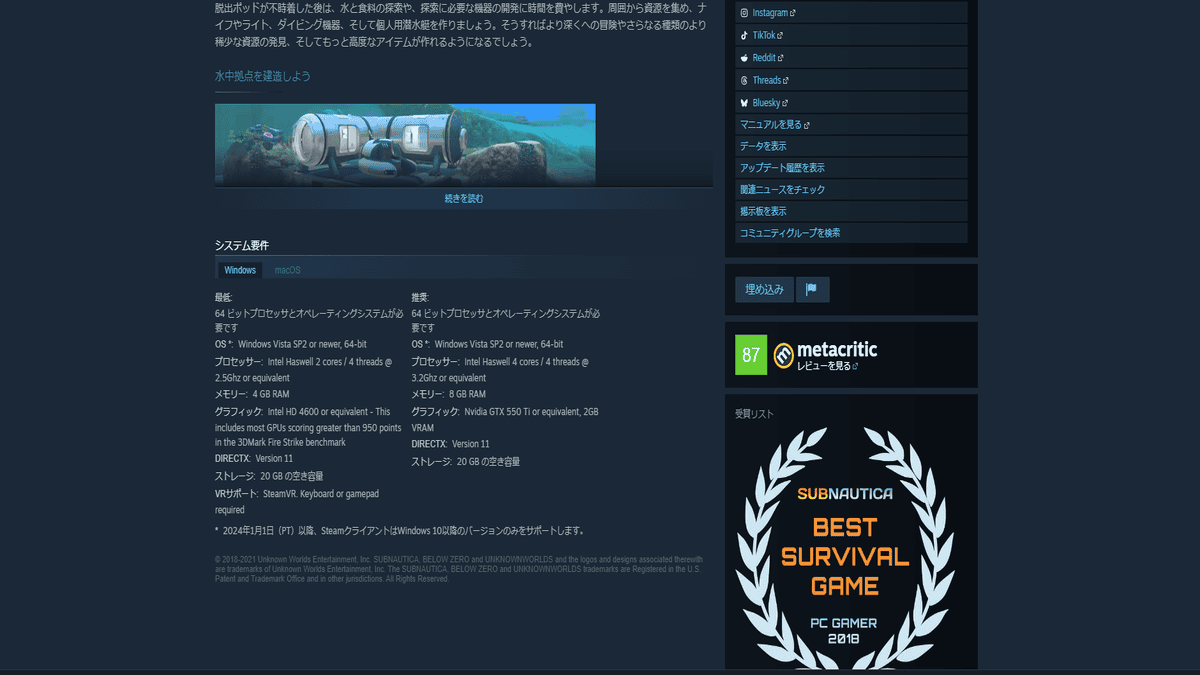Click the flag report icon button
The height and width of the screenshot is (675, 1200).
[812, 290]
